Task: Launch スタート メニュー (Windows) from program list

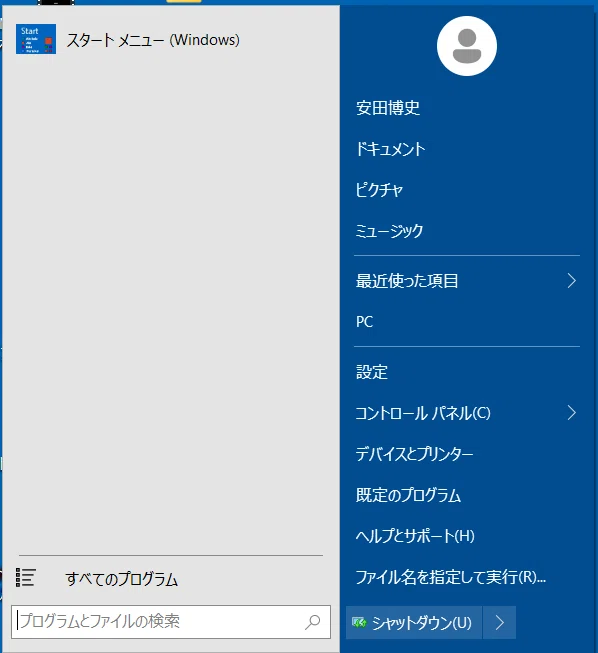Action: click(153, 40)
